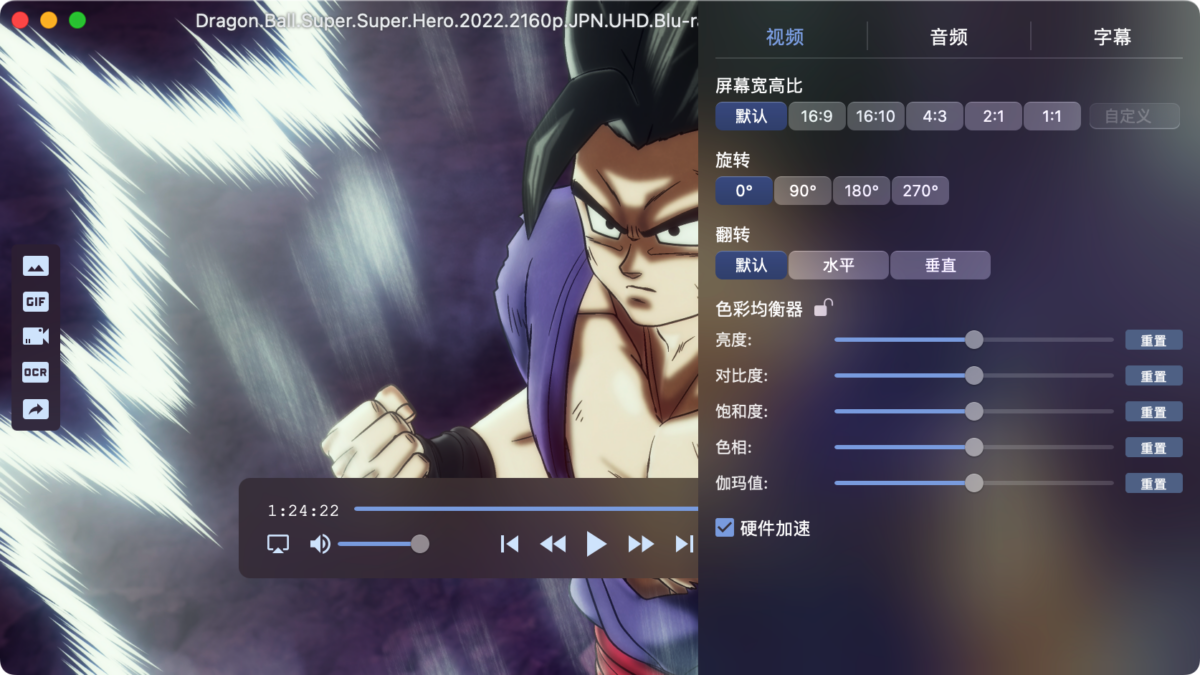Set rotation to 0°

click(x=744, y=190)
